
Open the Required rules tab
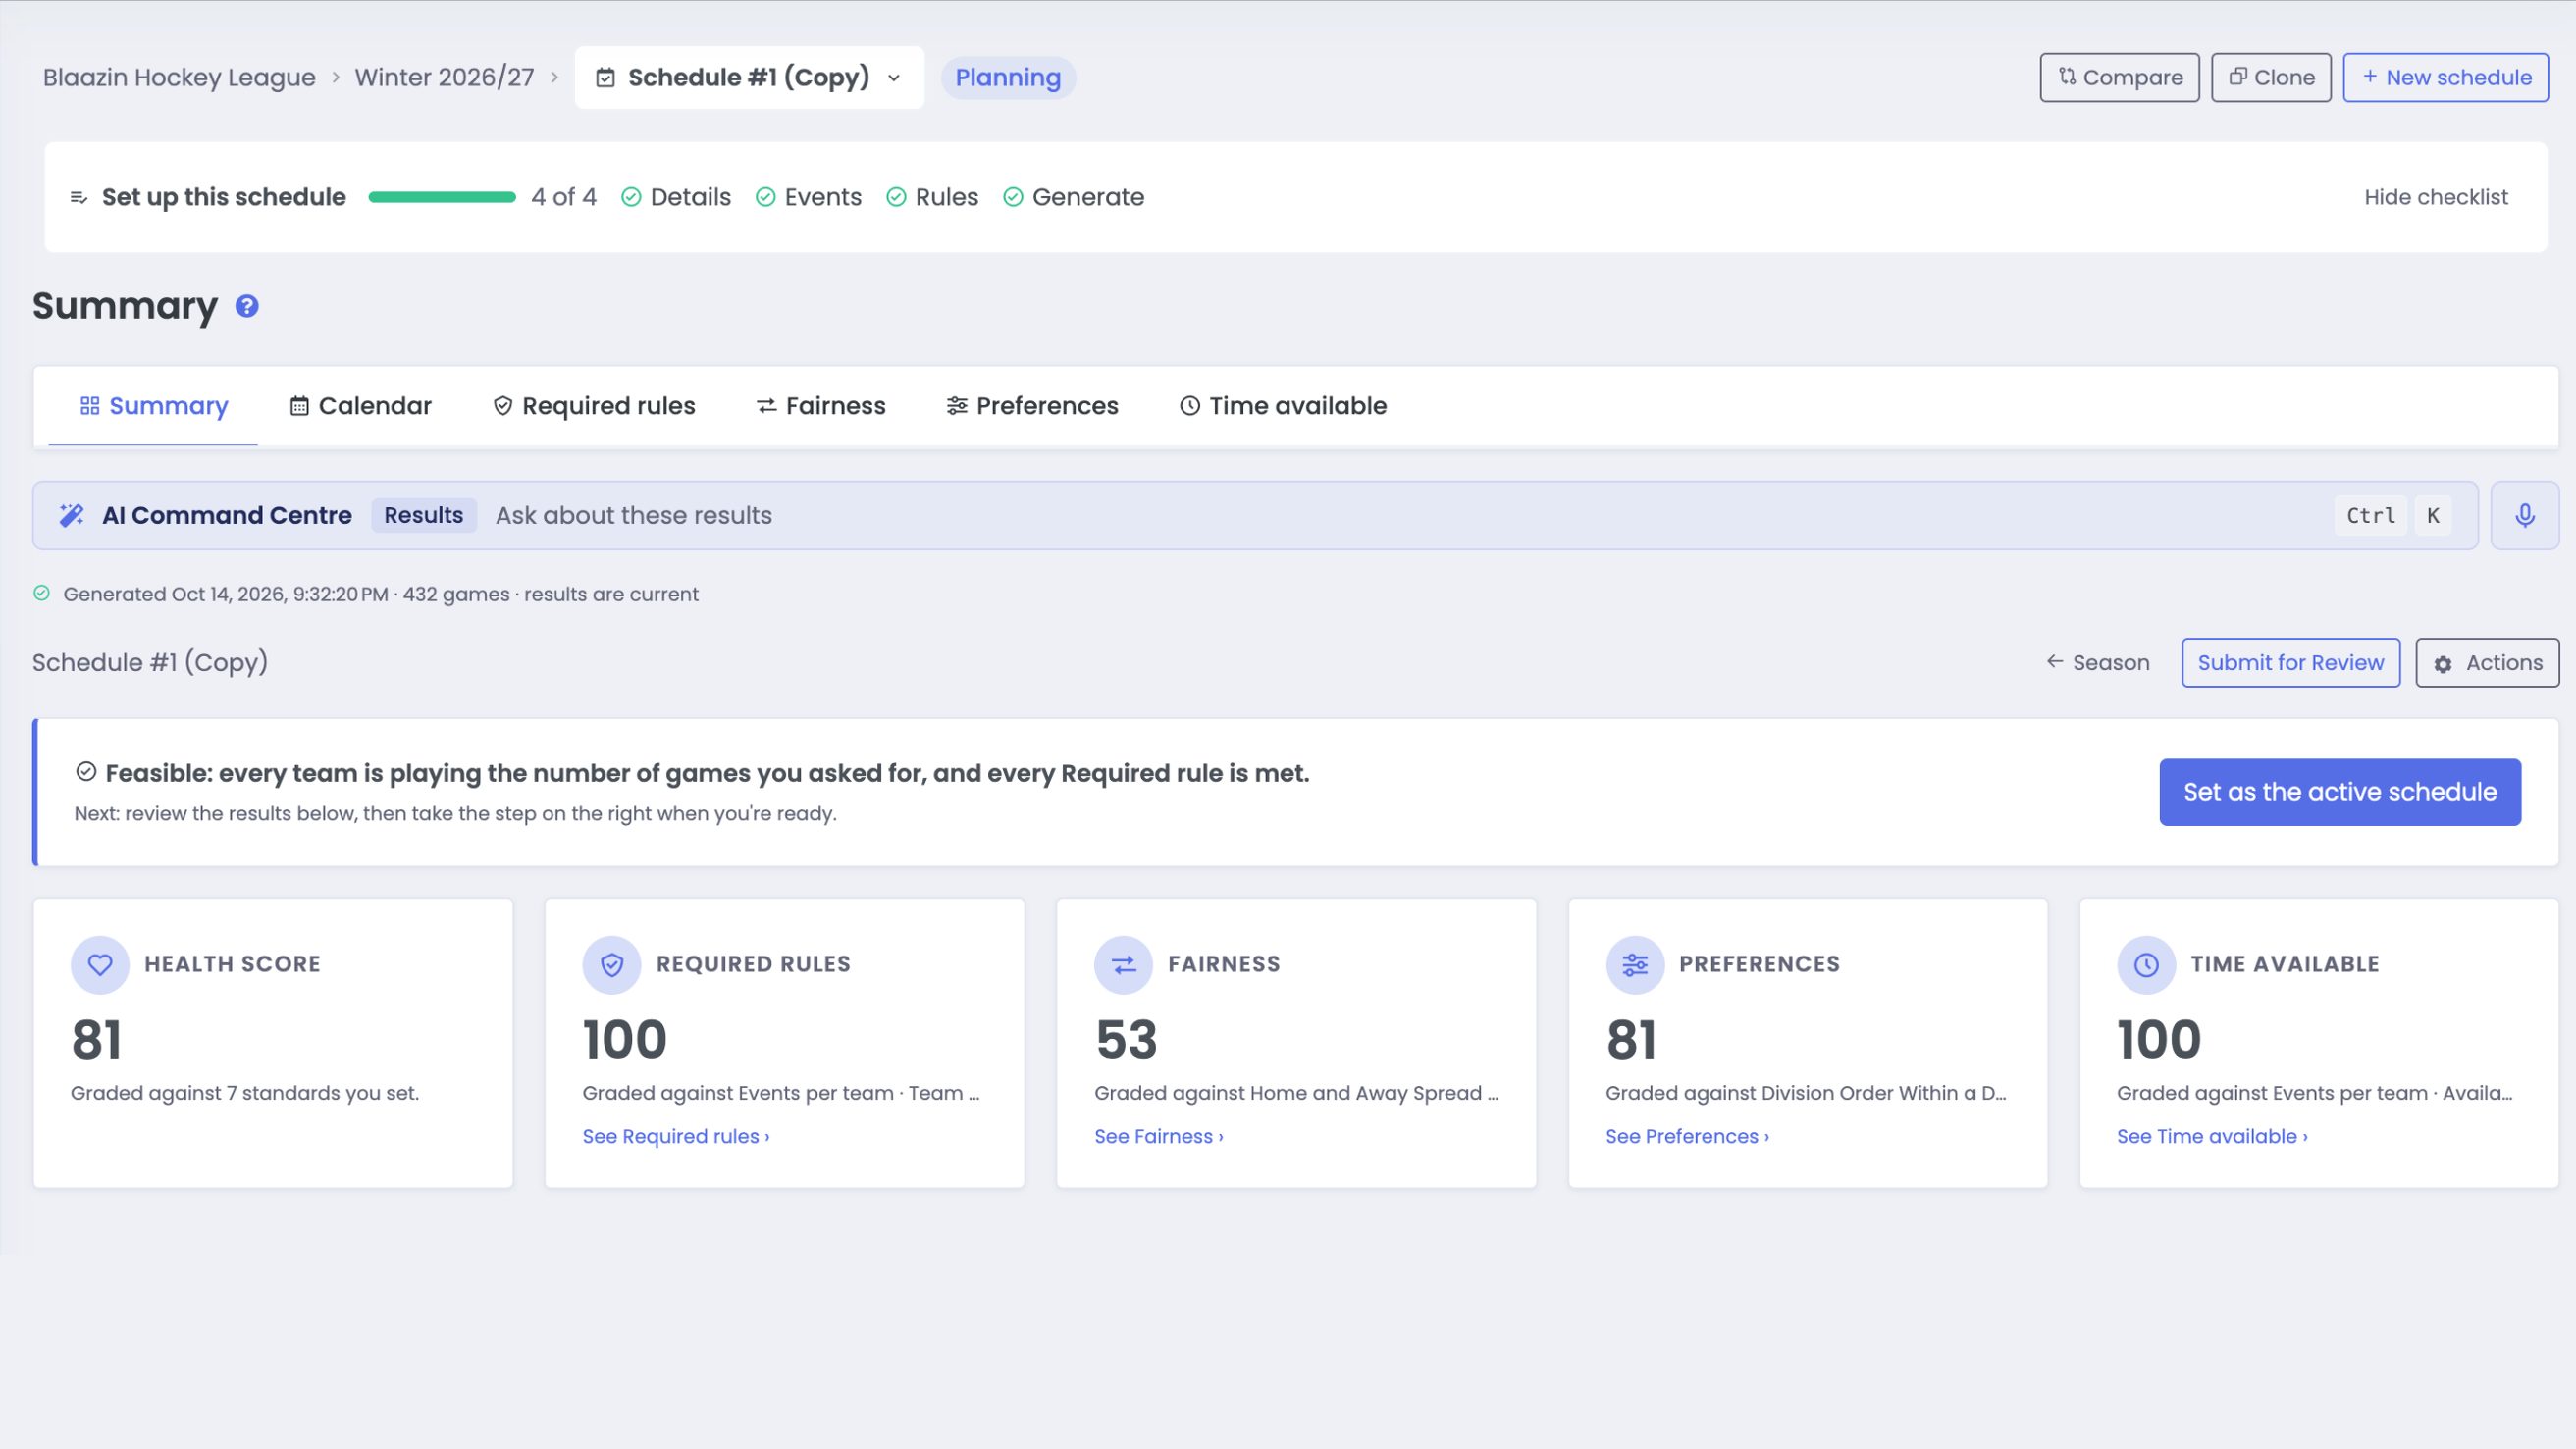pyautogui.click(x=594, y=406)
